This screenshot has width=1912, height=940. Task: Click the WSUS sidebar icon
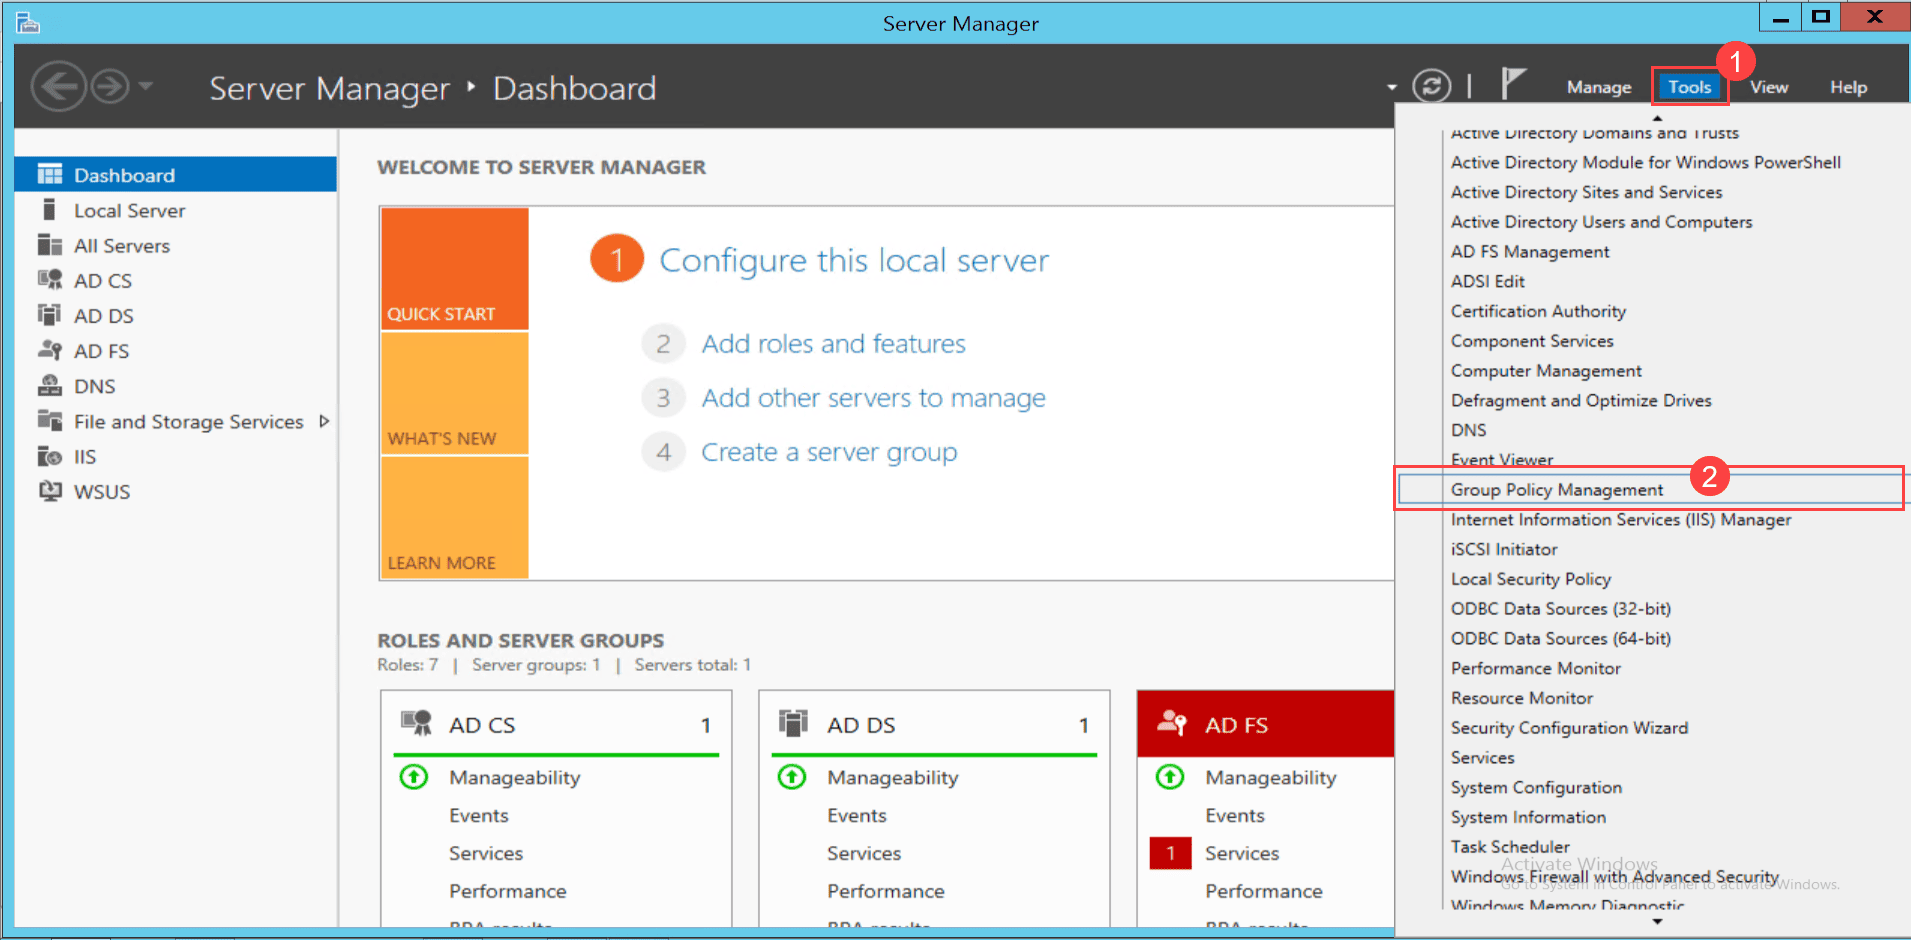pos(49,492)
